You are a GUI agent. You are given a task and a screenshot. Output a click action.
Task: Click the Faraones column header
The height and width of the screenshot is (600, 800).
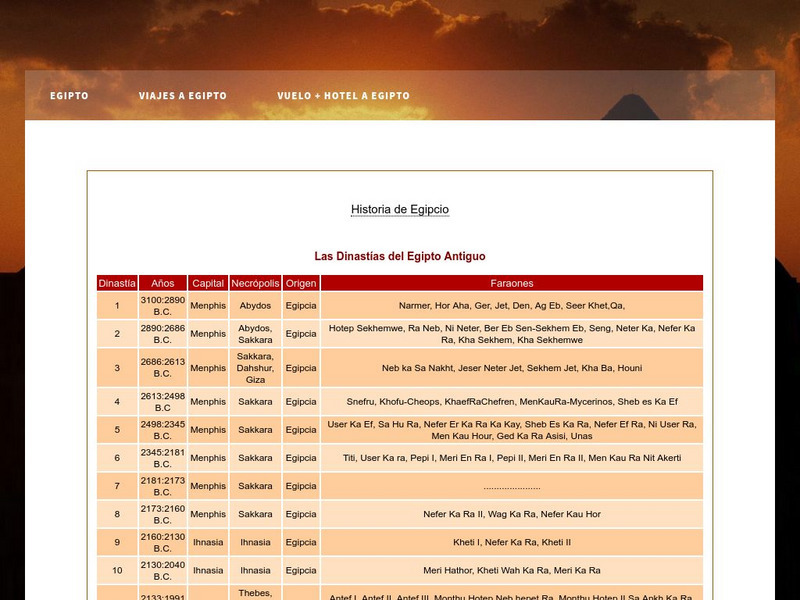pyautogui.click(x=512, y=283)
